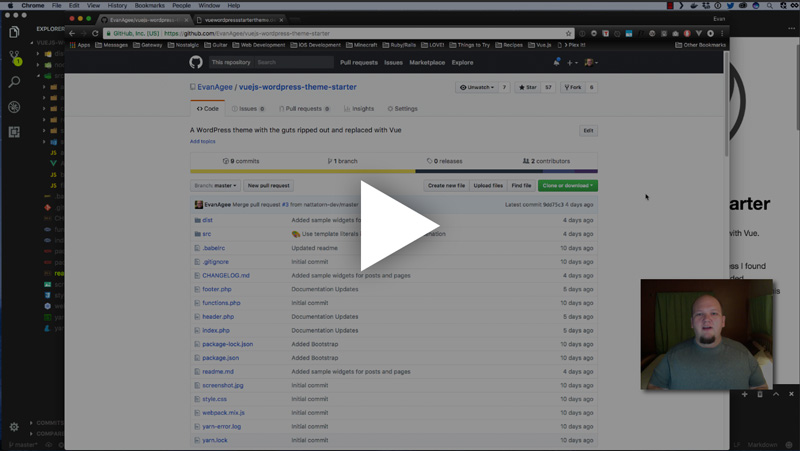Click the 9 commits link
800x451 pixels.
[241, 161]
